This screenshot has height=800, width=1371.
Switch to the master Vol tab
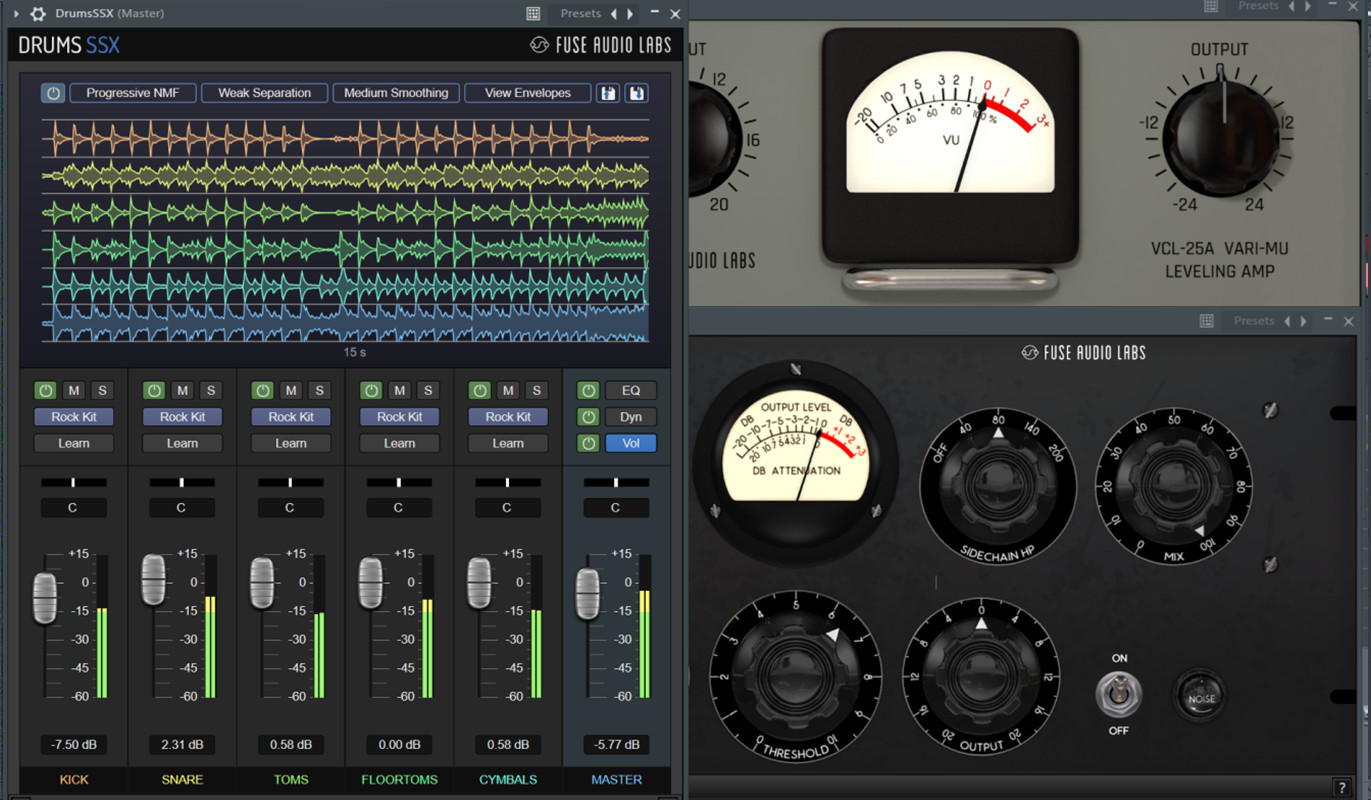tap(631, 443)
